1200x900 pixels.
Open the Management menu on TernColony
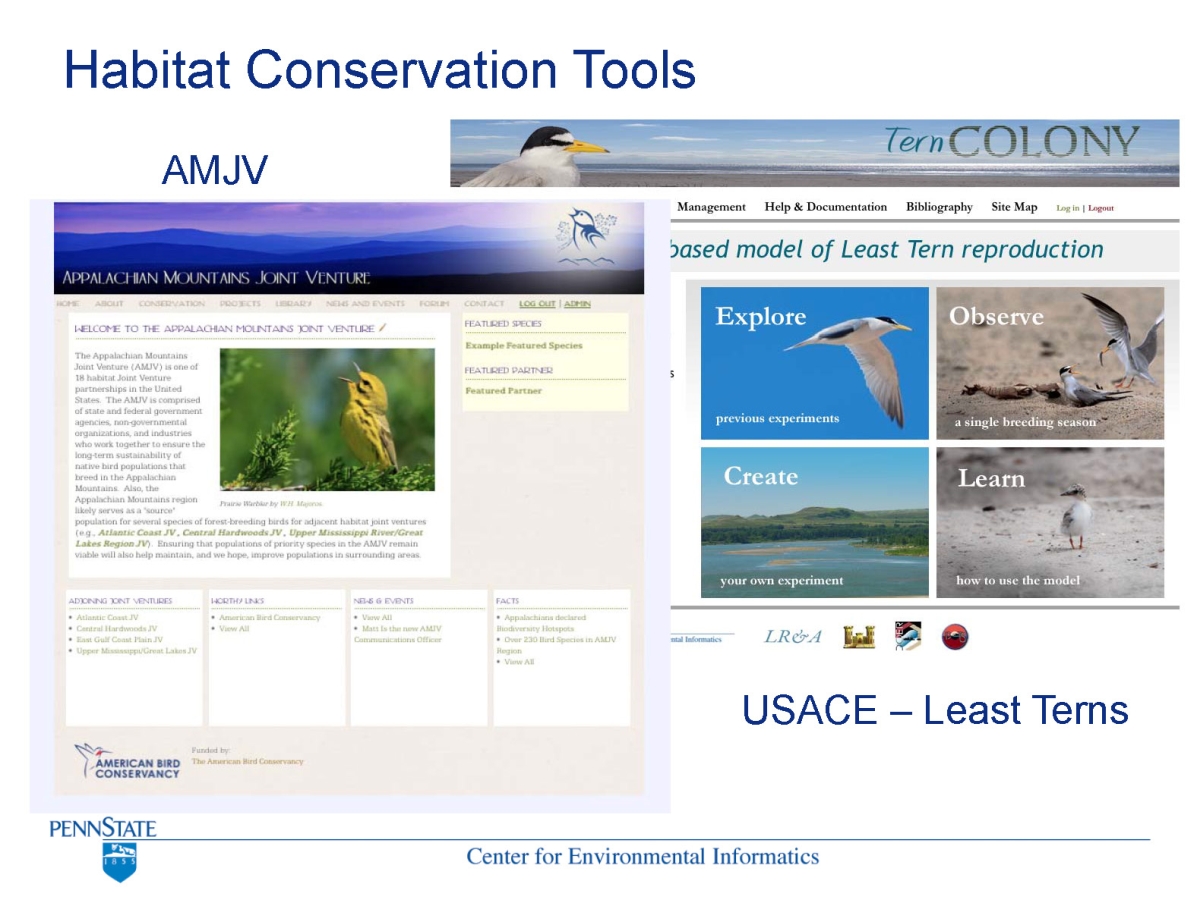tap(711, 207)
